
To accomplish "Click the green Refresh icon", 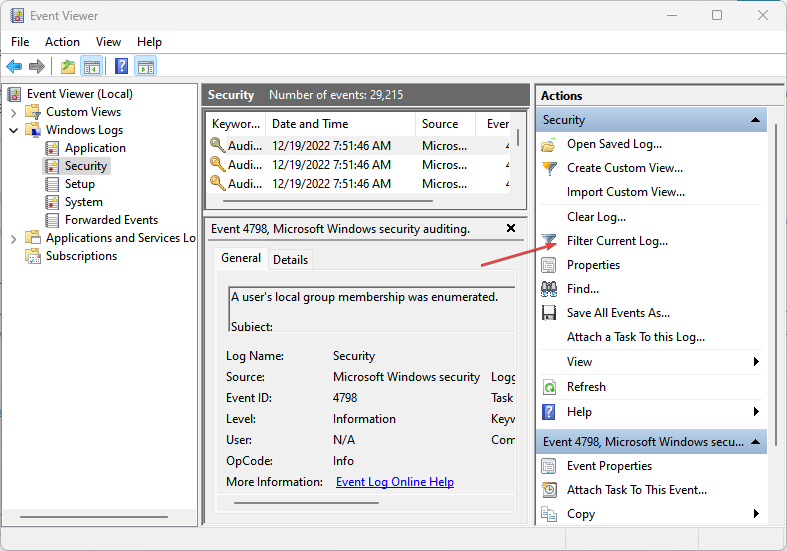I will coord(549,387).
